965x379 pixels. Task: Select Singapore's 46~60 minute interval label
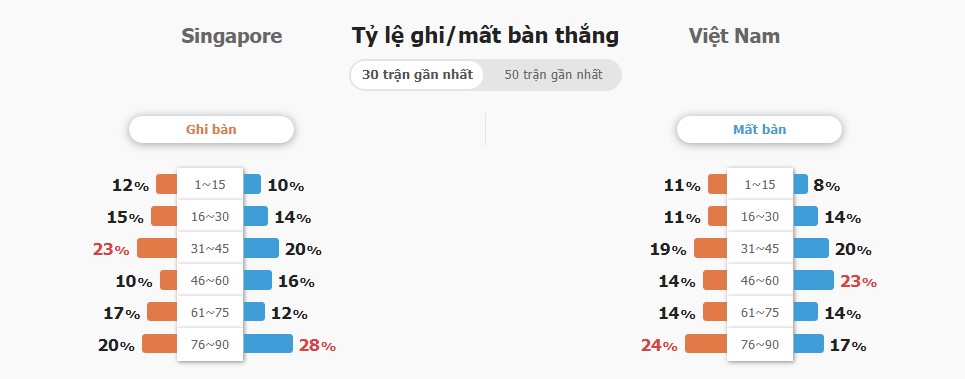click(x=210, y=280)
